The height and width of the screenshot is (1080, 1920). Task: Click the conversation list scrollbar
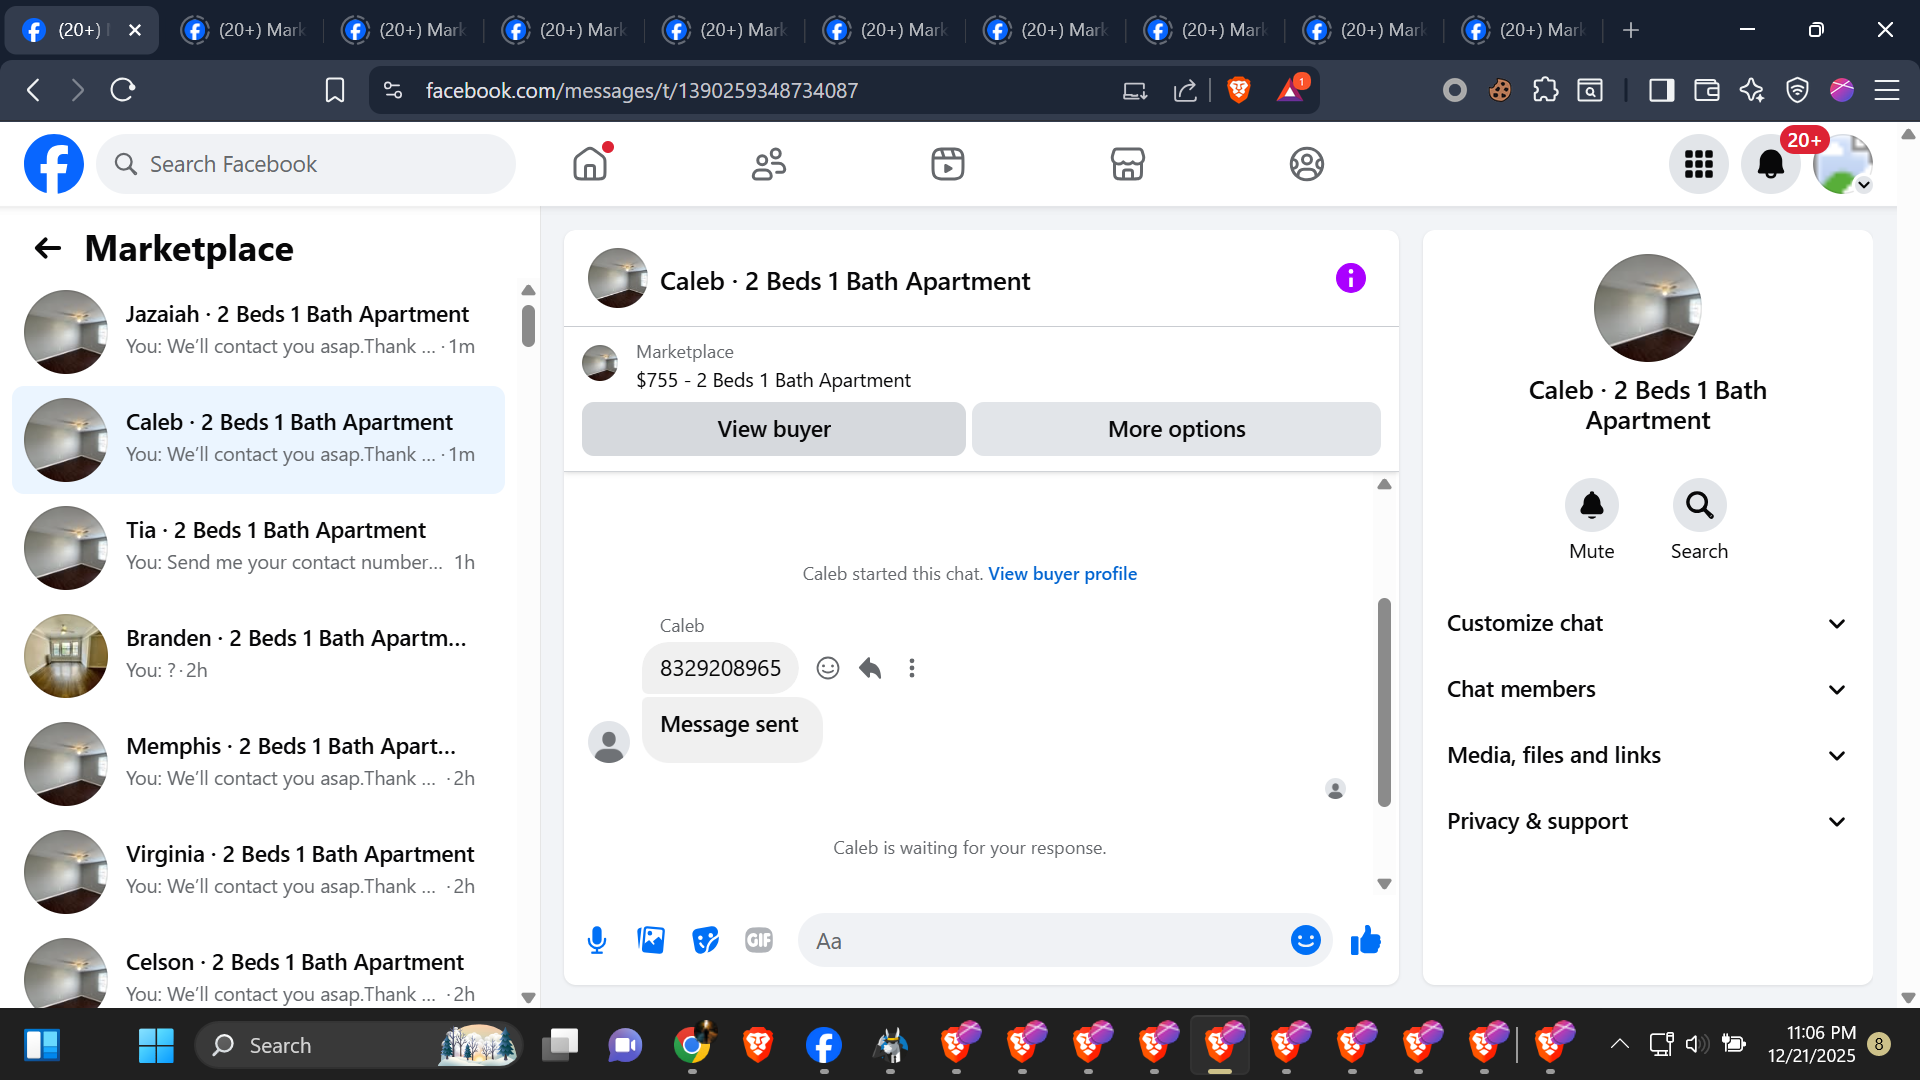click(x=528, y=326)
